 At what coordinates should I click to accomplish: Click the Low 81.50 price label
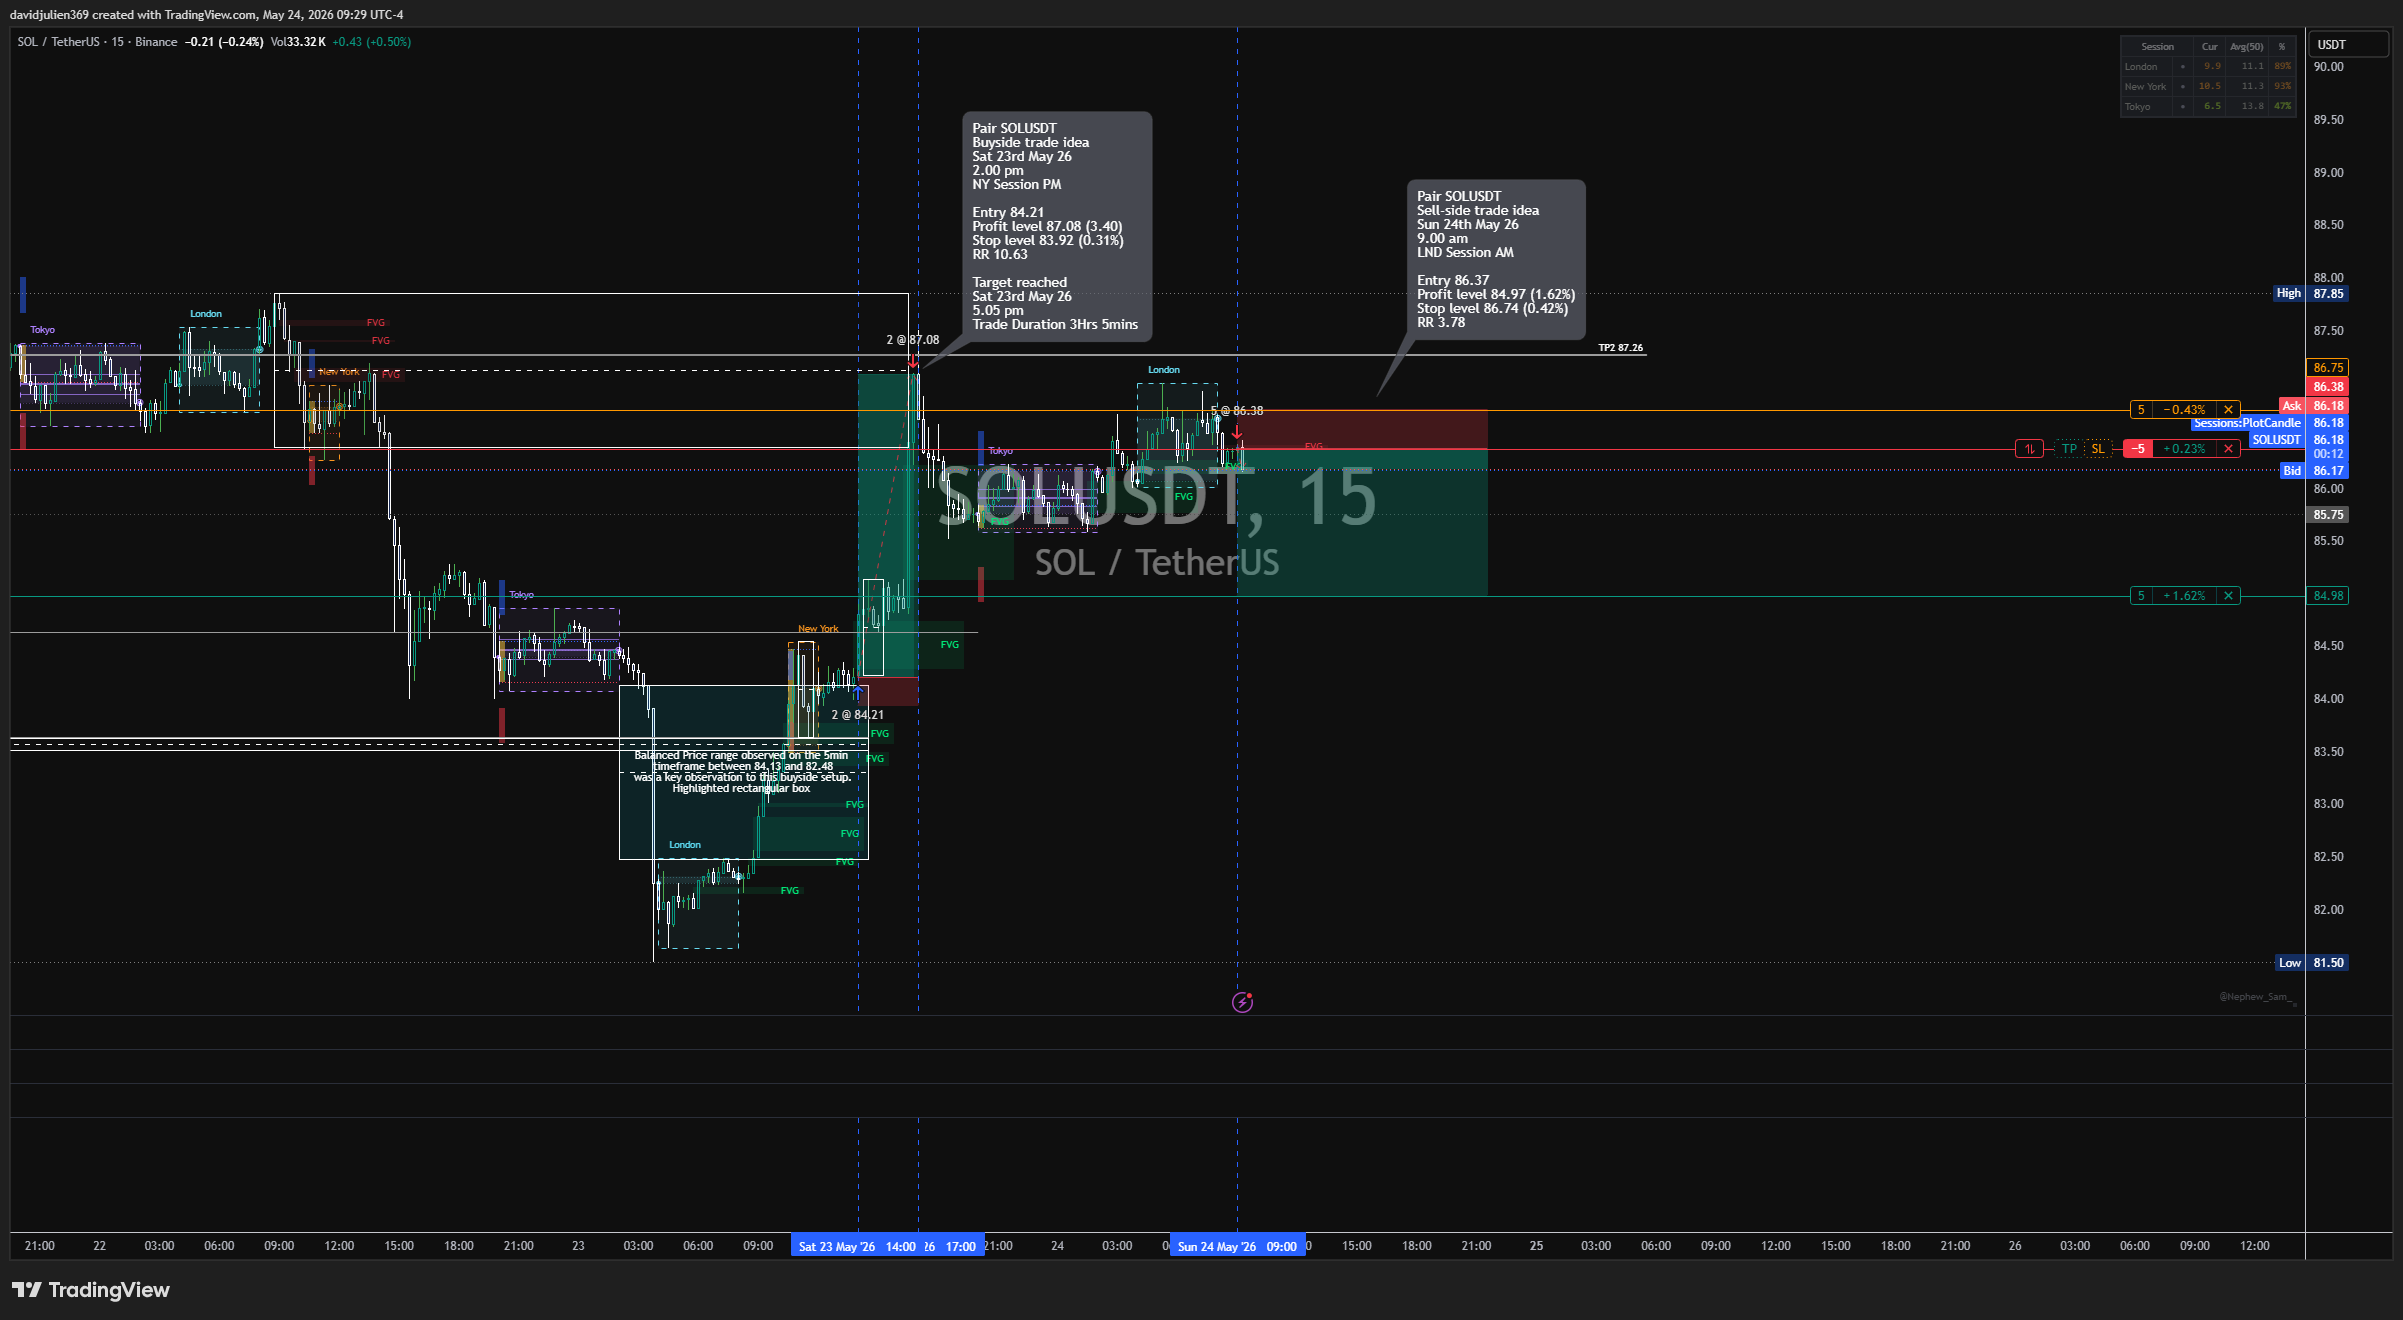point(2312,963)
